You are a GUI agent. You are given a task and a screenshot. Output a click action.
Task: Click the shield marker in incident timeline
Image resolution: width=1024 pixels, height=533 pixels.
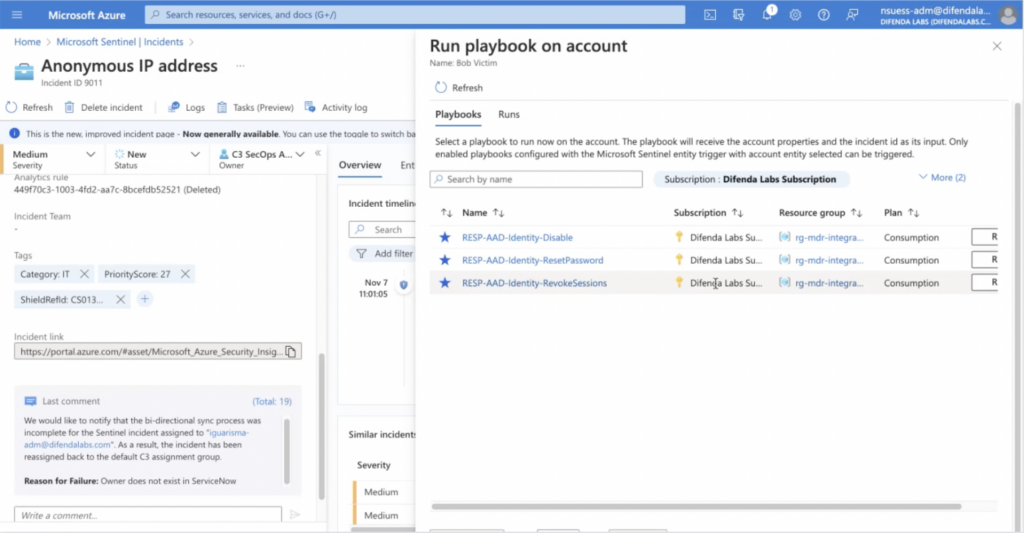404,285
